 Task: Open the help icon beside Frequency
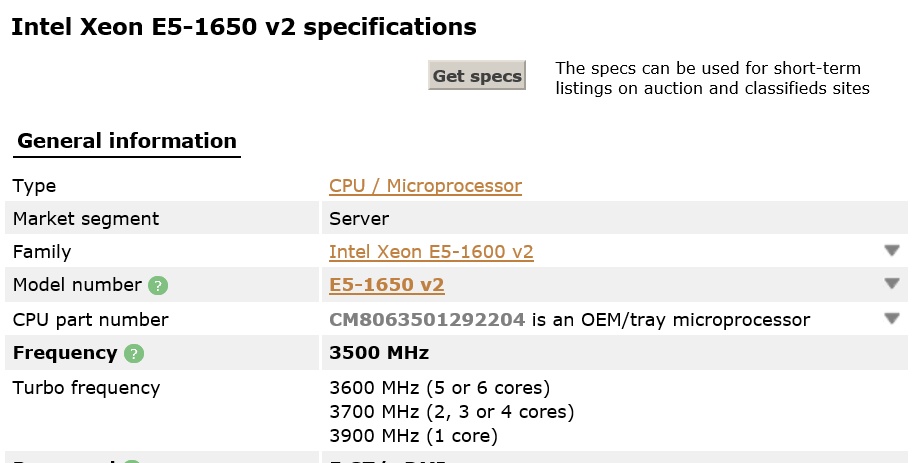[x=134, y=354]
